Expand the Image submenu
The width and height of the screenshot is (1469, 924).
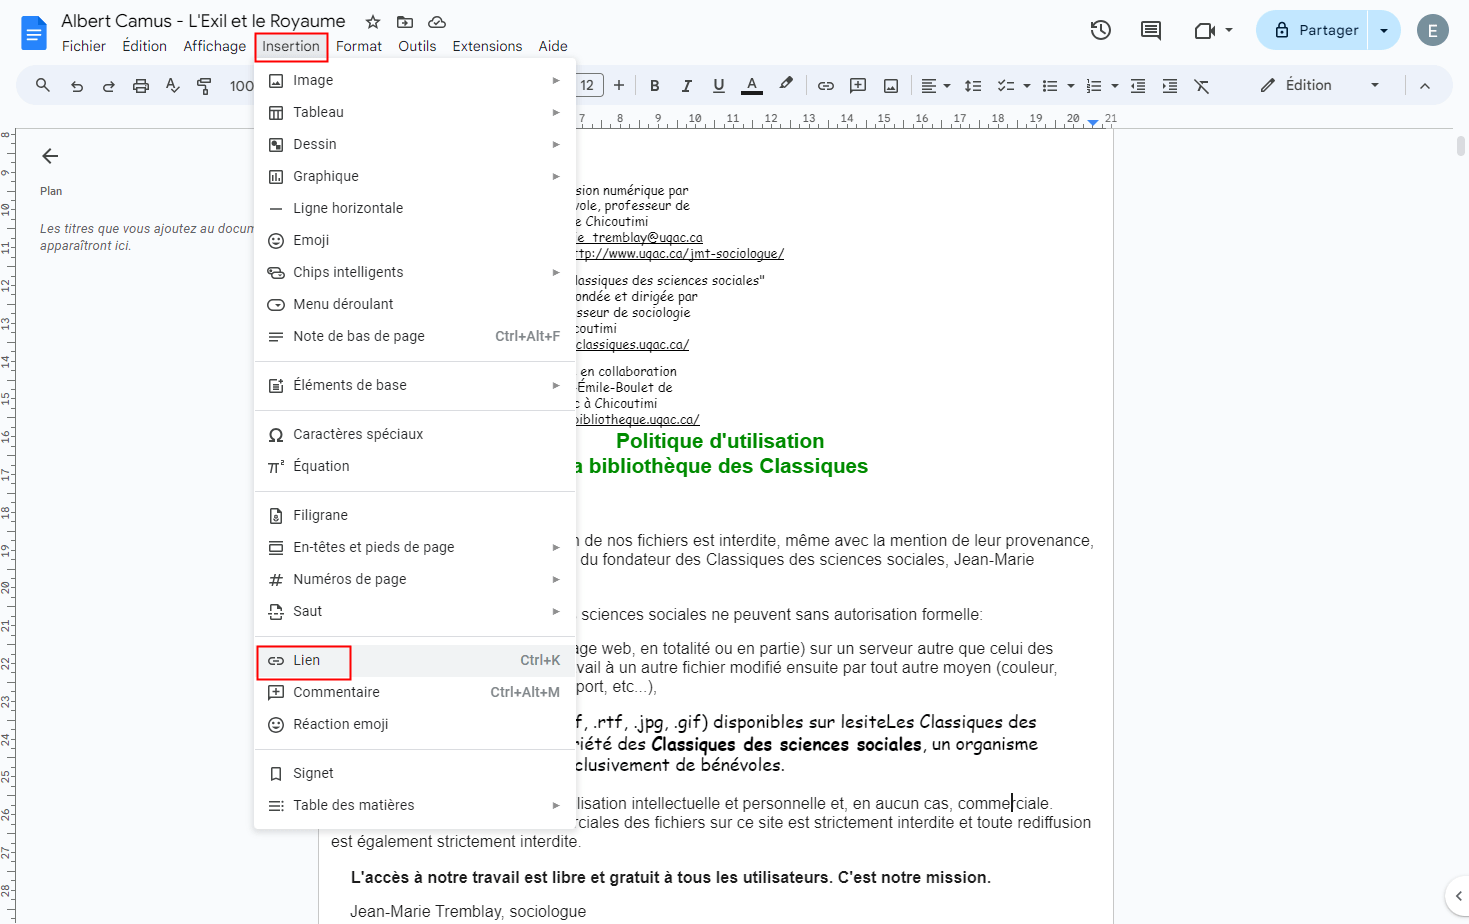(415, 80)
